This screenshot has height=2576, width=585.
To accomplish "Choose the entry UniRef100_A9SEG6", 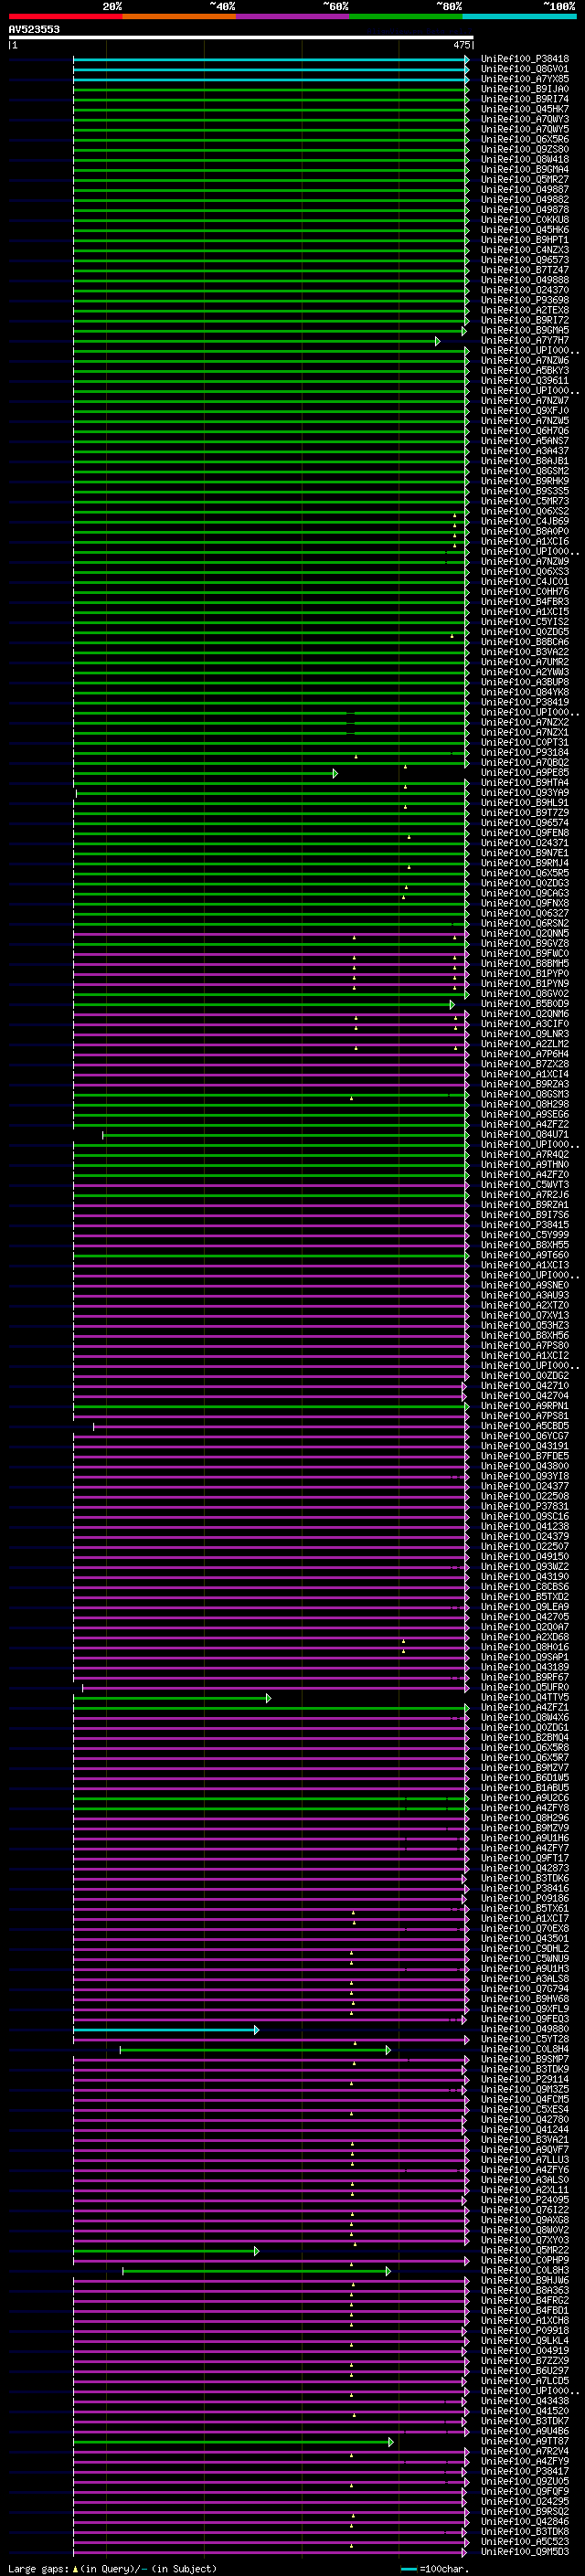I will click(525, 1114).
